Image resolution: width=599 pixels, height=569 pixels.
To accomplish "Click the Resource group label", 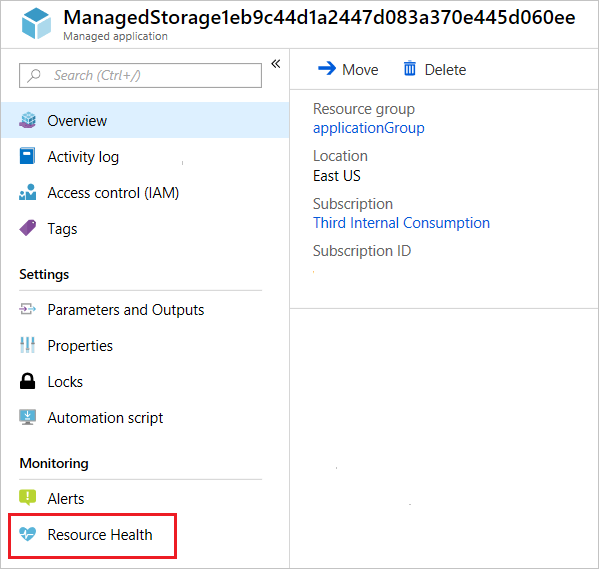I will tap(364, 109).
